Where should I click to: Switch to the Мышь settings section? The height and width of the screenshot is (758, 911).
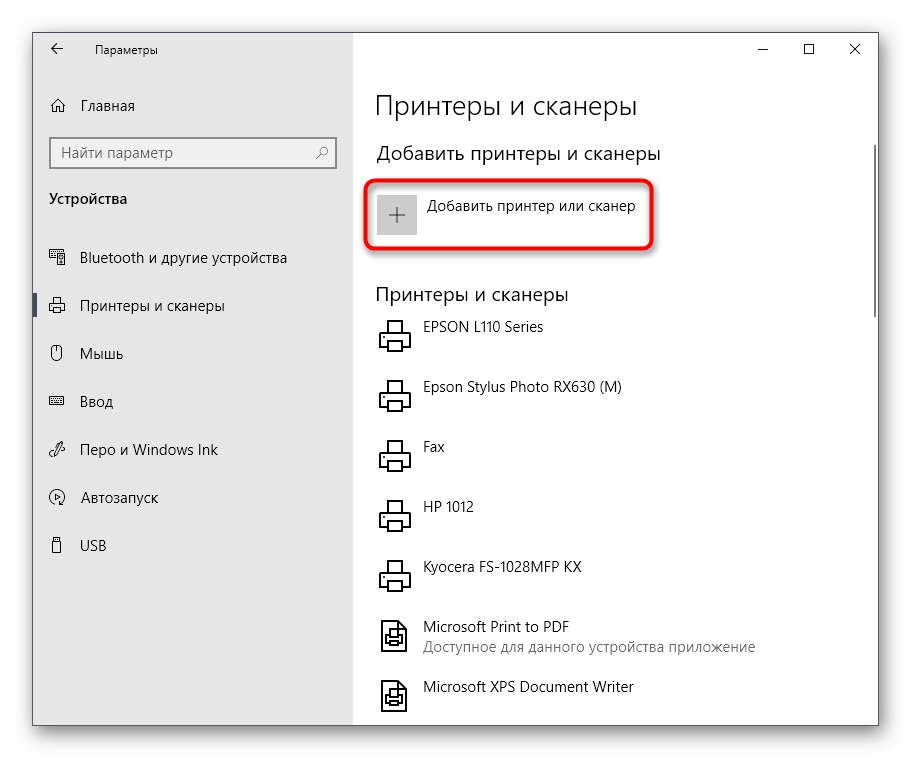point(57,353)
